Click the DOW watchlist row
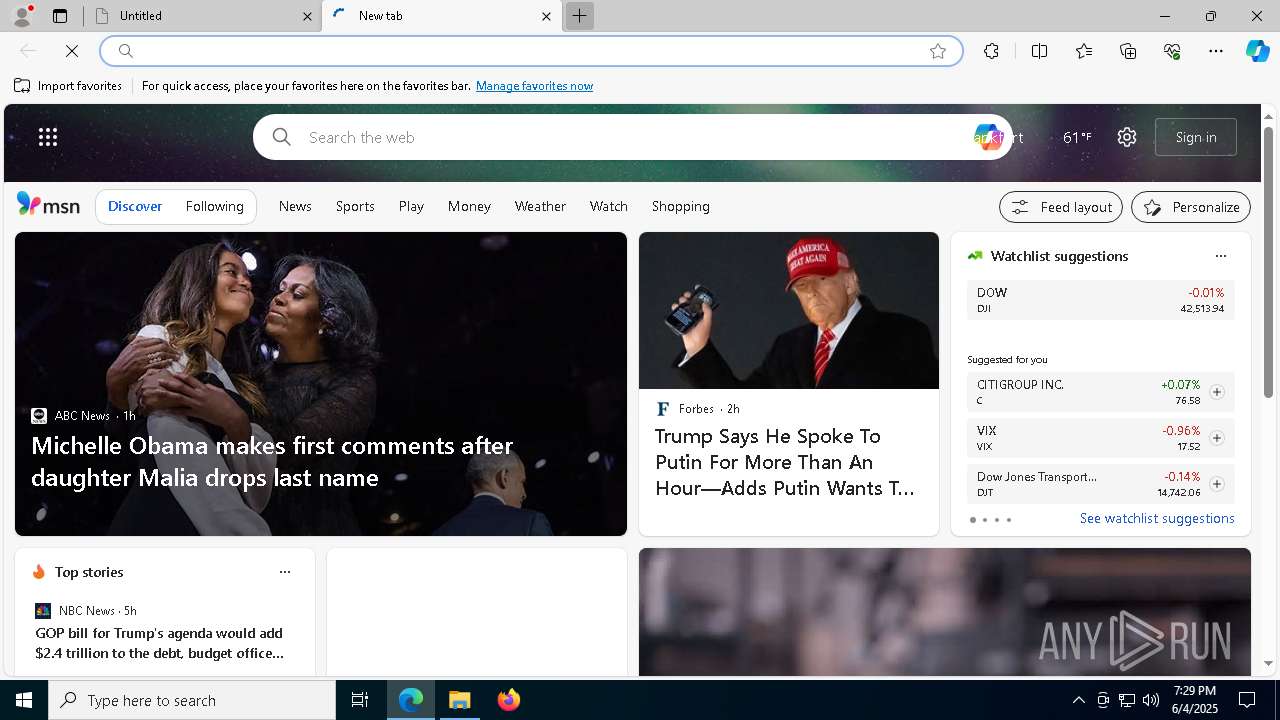Screen dimensions: 1280x720 (x=1100, y=300)
